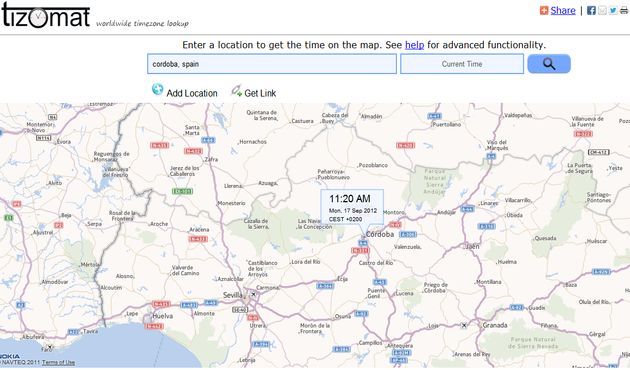Click the Add Location text
This screenshot has height=370, width=630.
point(192,93)
